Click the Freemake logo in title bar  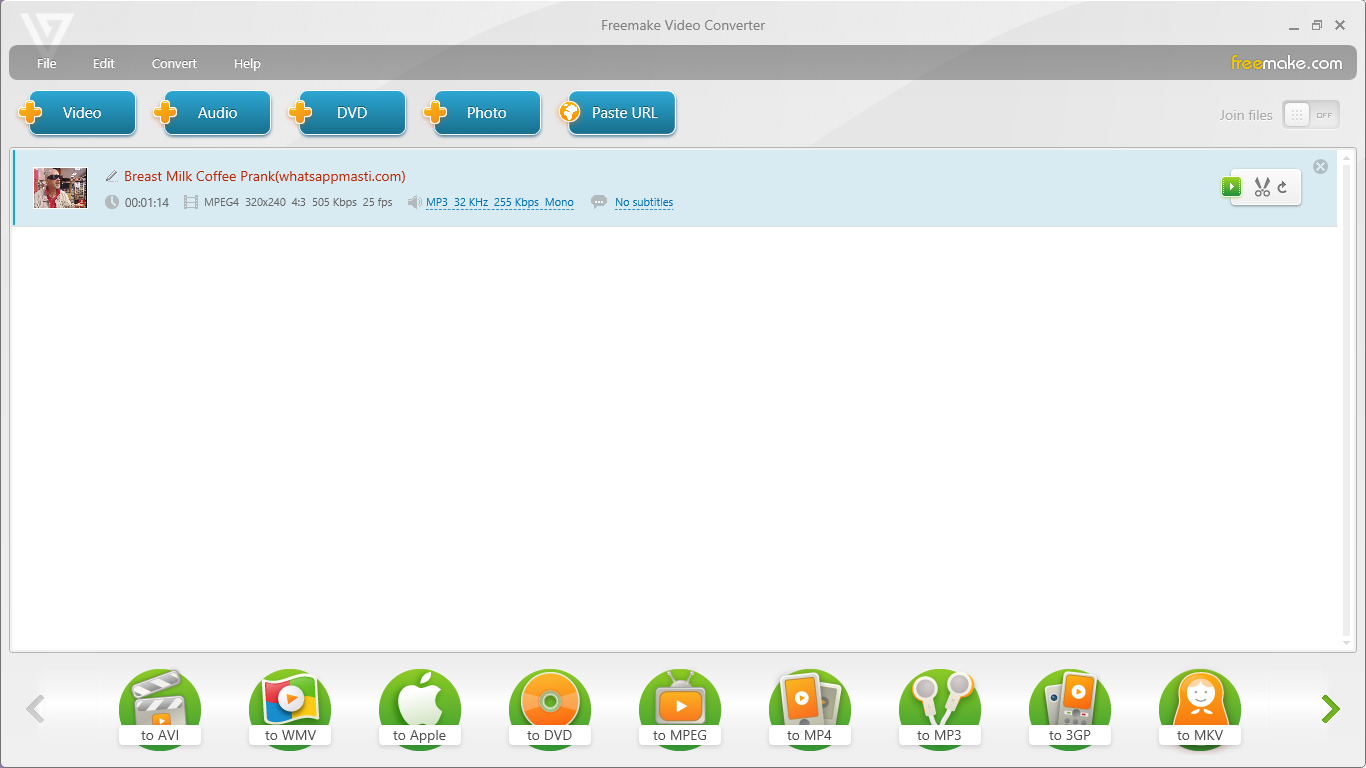pos(46,33)
